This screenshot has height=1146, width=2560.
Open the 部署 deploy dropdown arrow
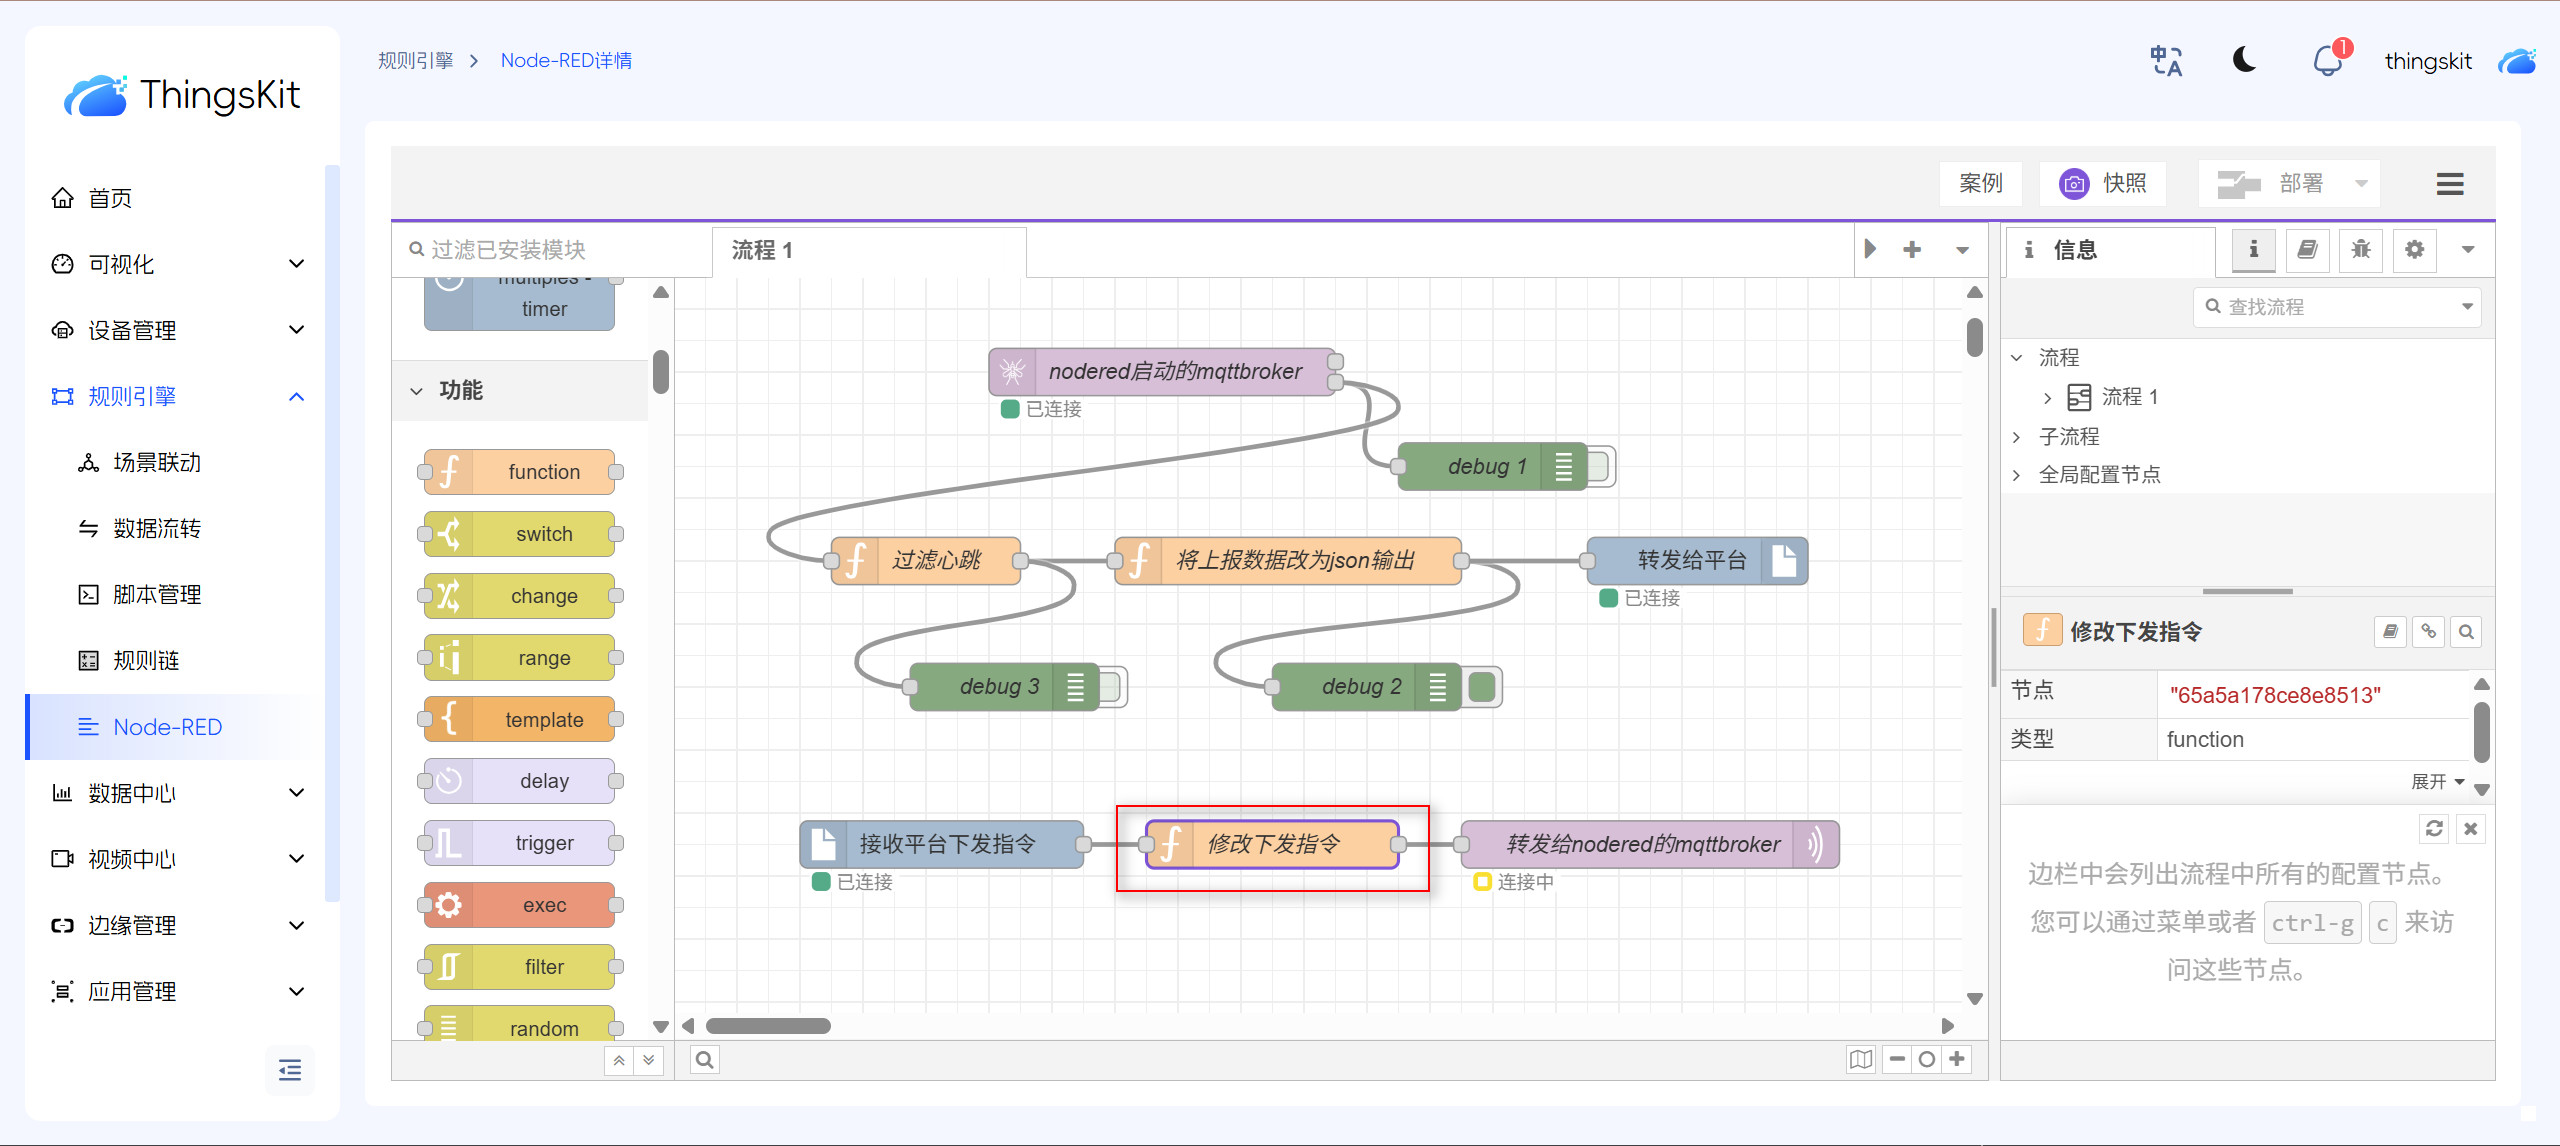(x=2361, y=184)
